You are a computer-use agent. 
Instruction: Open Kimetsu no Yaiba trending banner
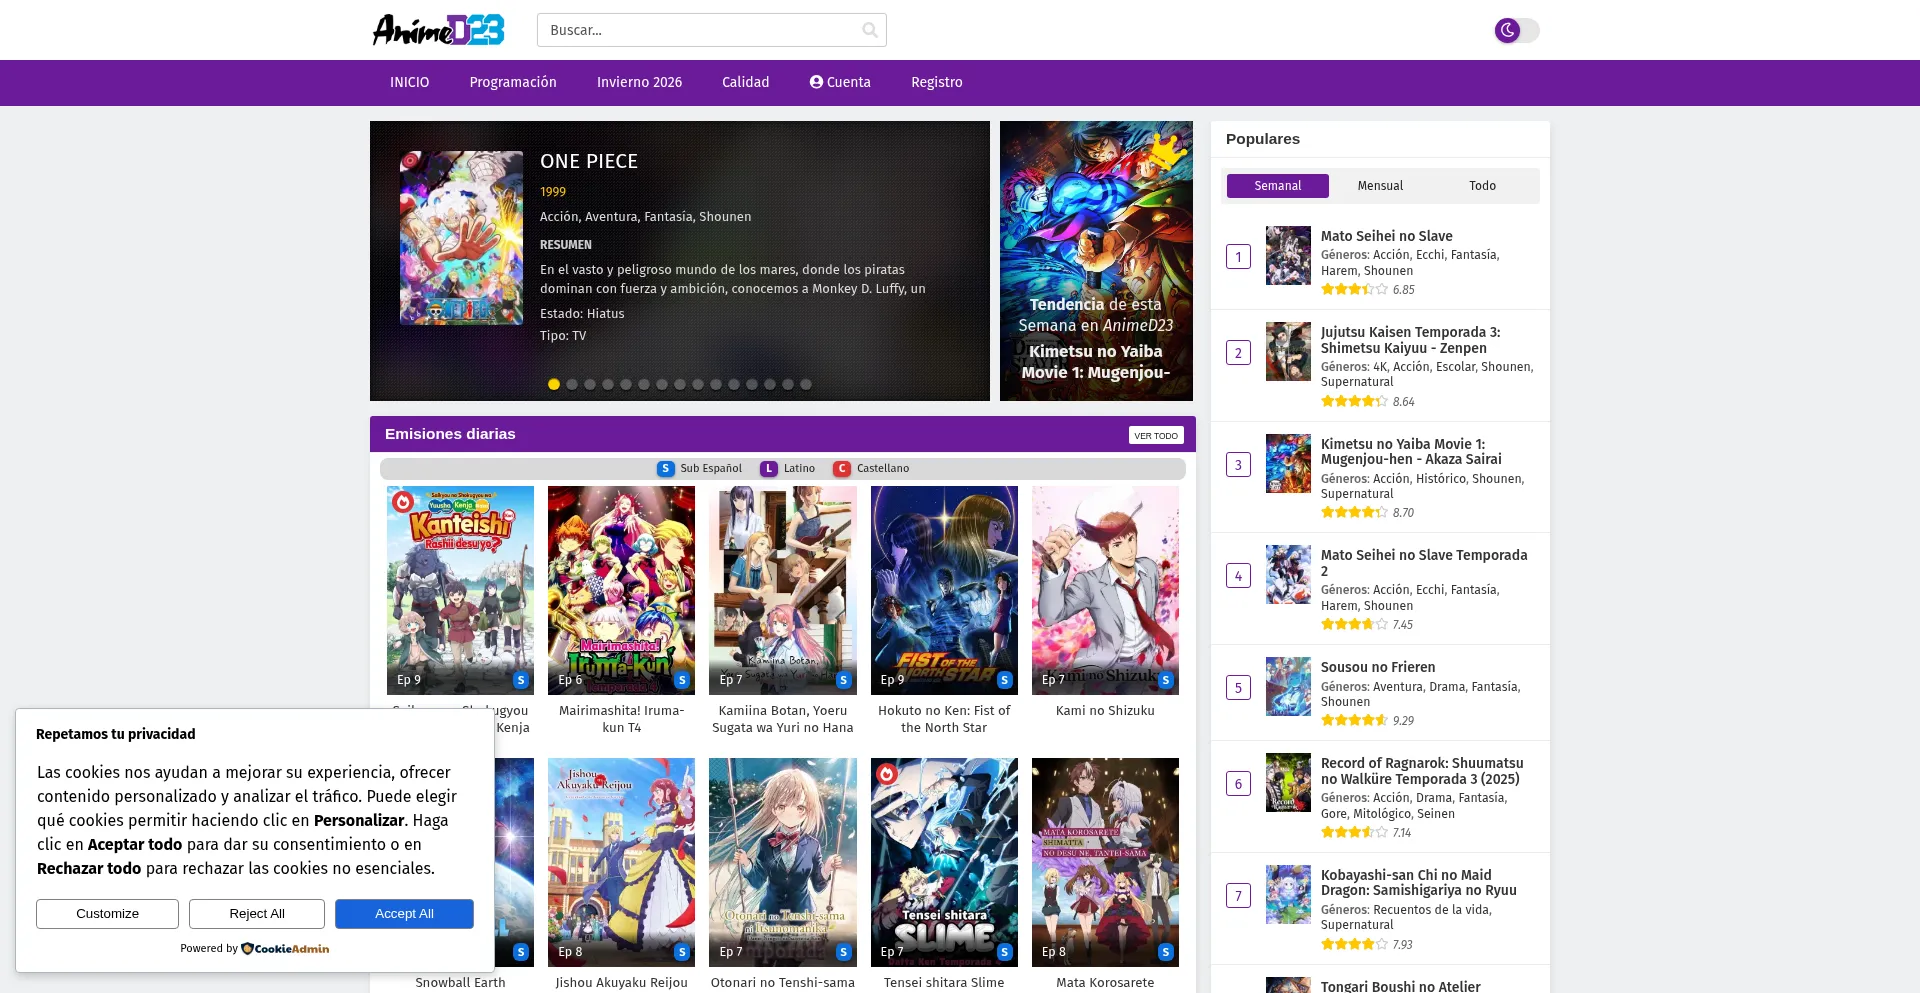pos(1096,261)
